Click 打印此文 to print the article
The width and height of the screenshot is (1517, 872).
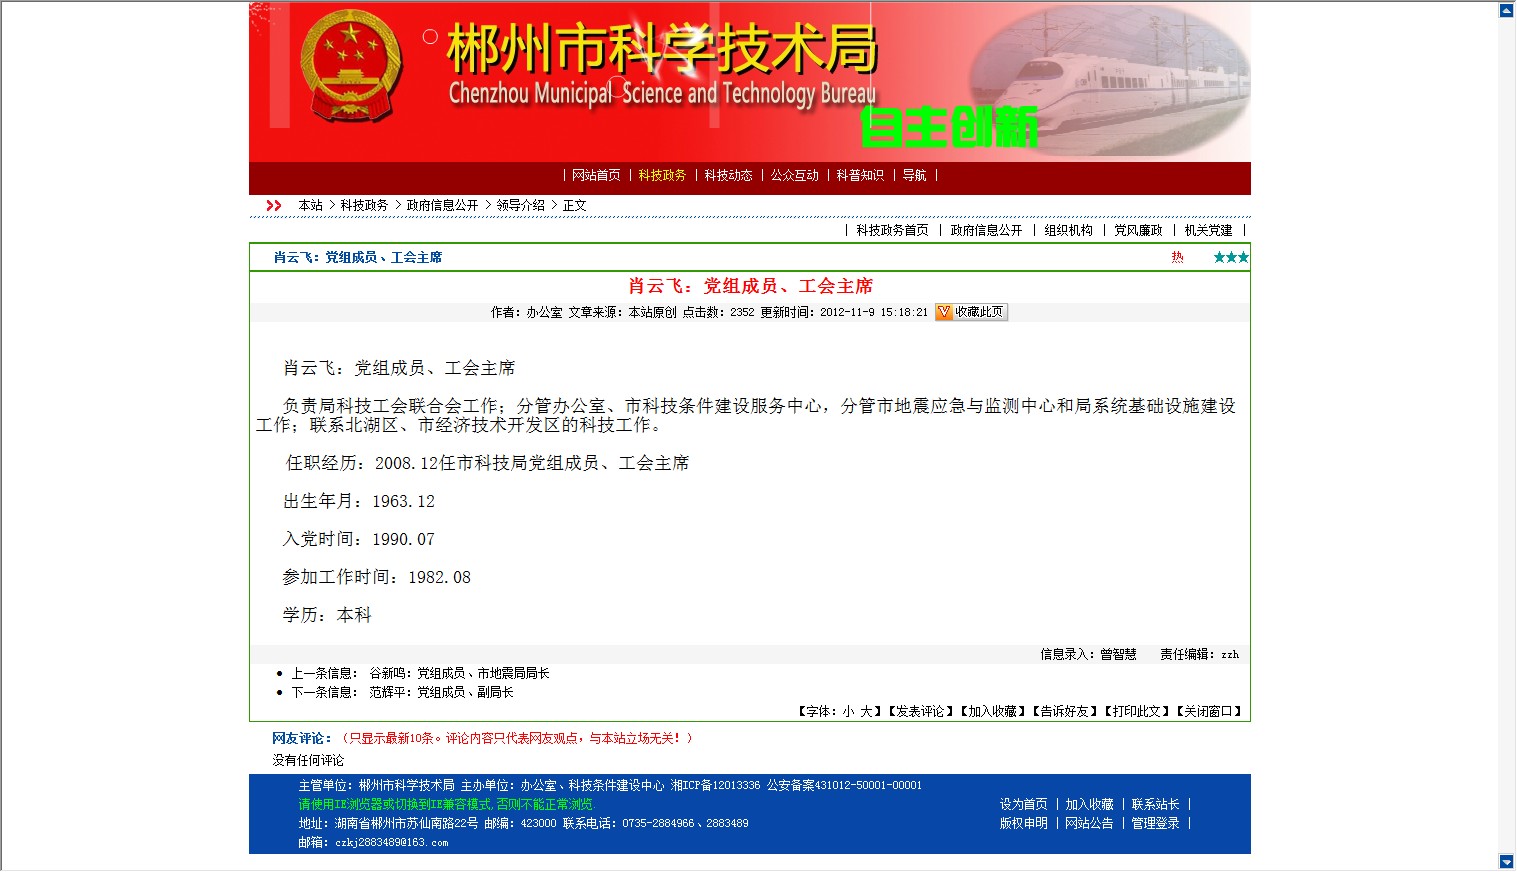pos(1136,711)
